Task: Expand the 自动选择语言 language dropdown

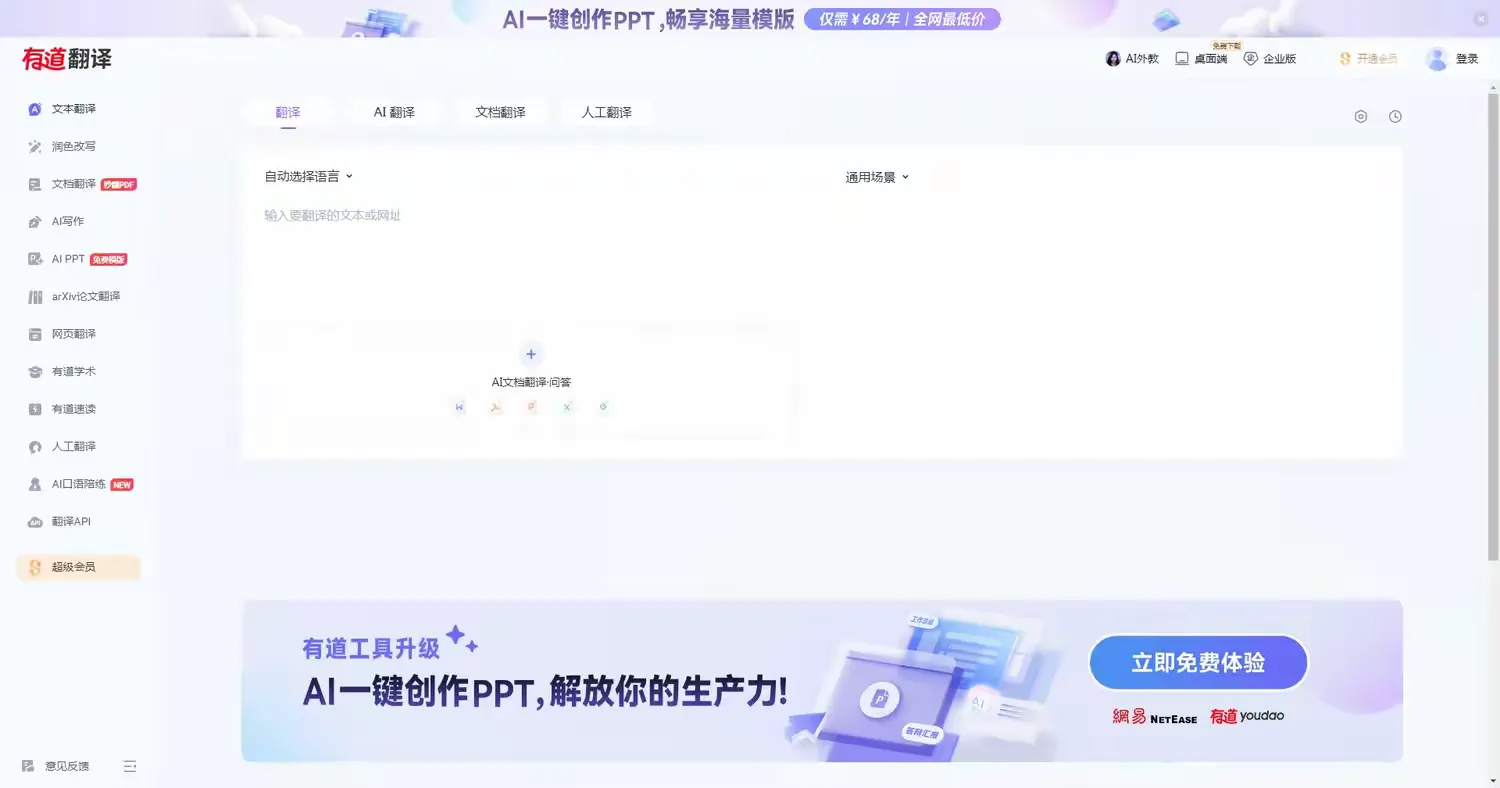Action: tap(309, 177)
